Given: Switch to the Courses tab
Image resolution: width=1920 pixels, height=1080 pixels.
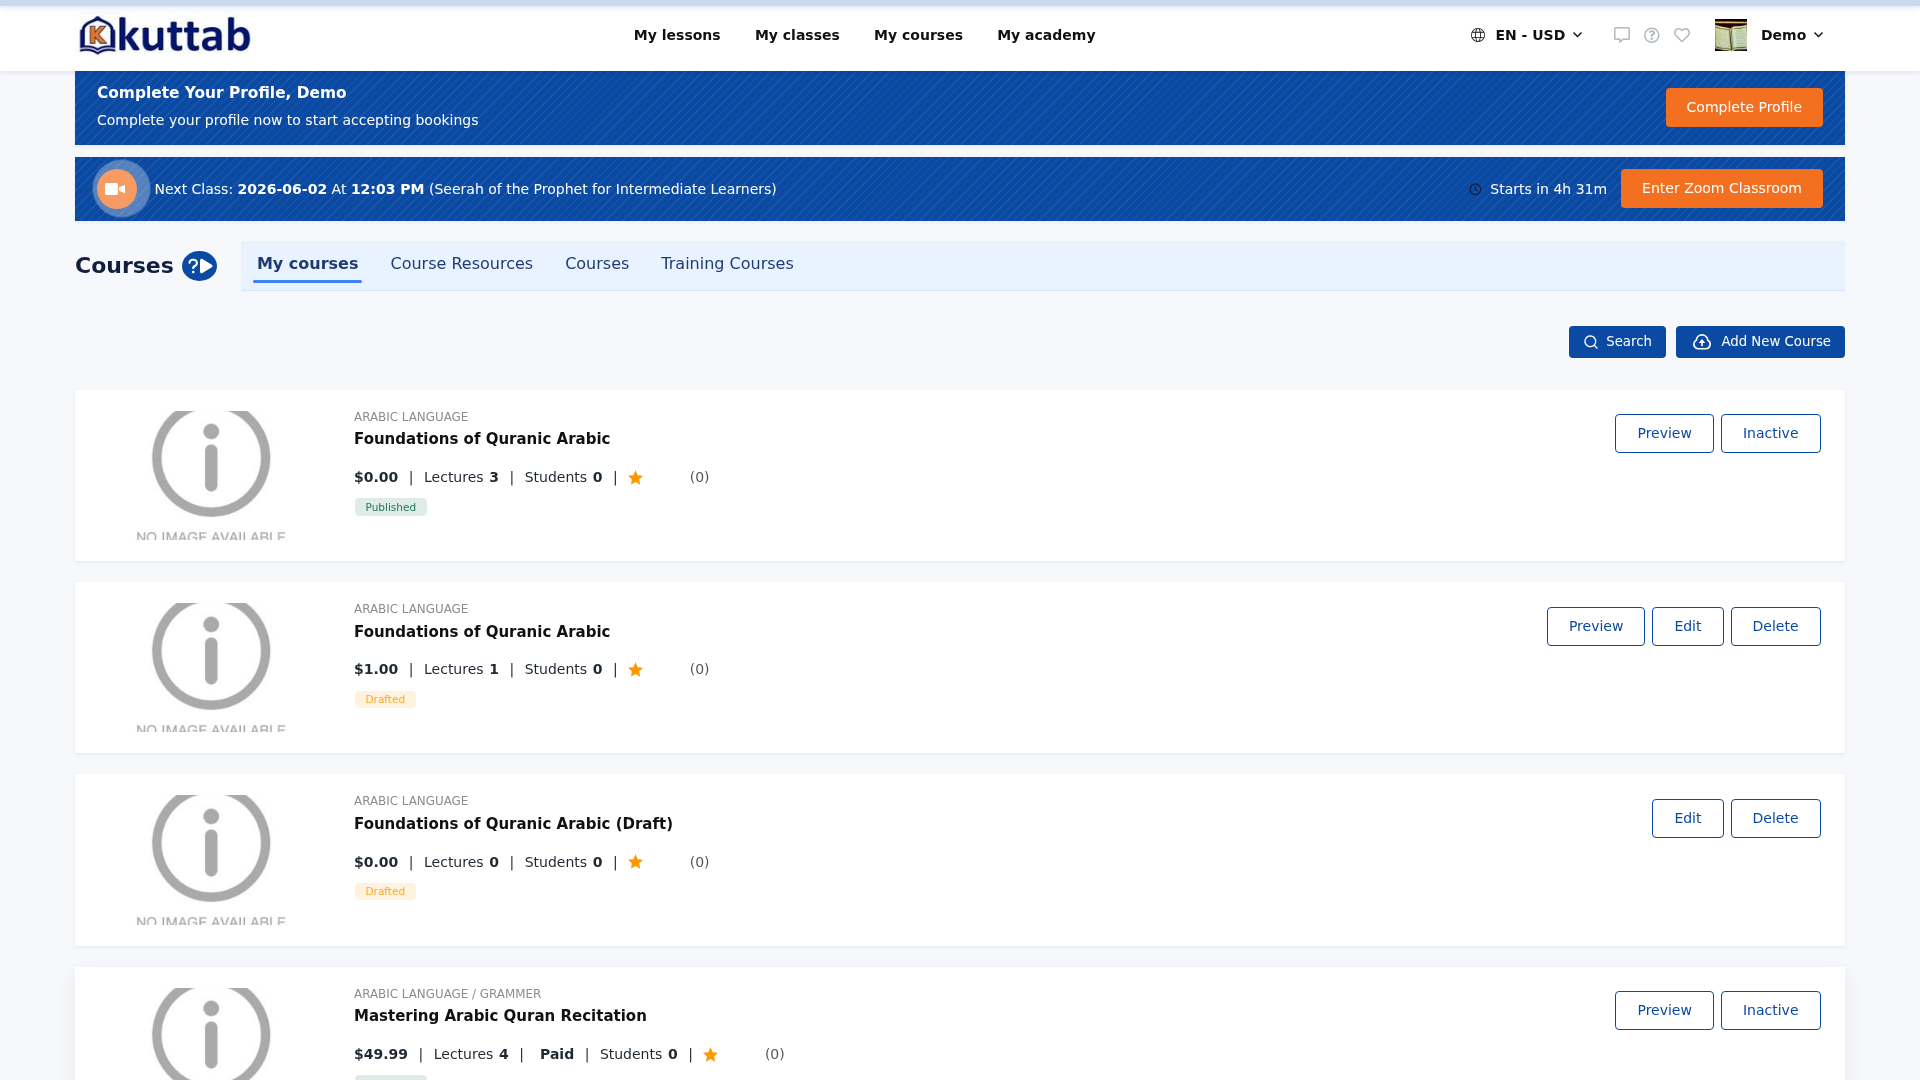Looking at the screenshot, I should [597, 264].
